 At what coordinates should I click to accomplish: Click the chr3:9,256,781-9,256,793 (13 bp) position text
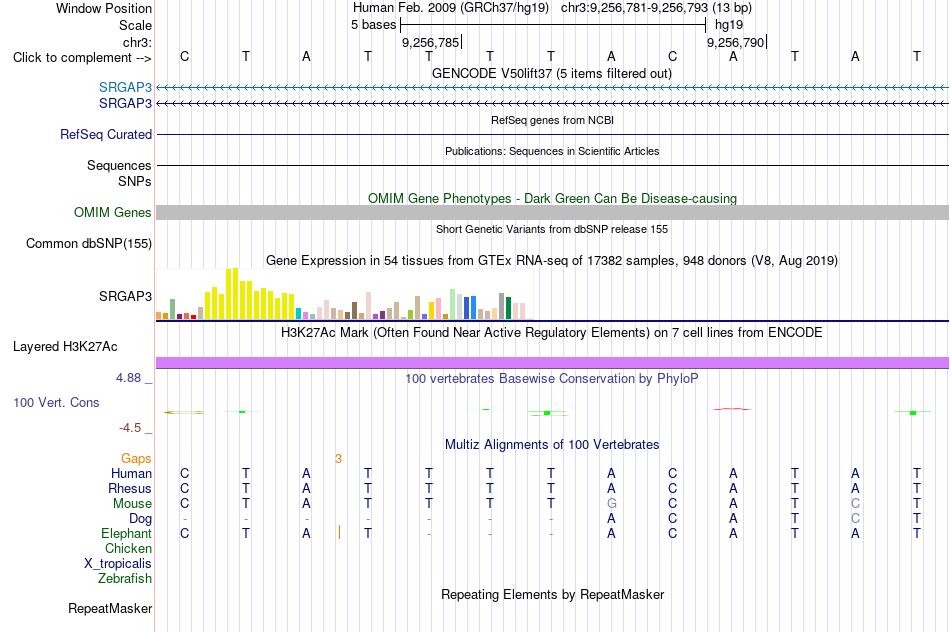[656, 8]
